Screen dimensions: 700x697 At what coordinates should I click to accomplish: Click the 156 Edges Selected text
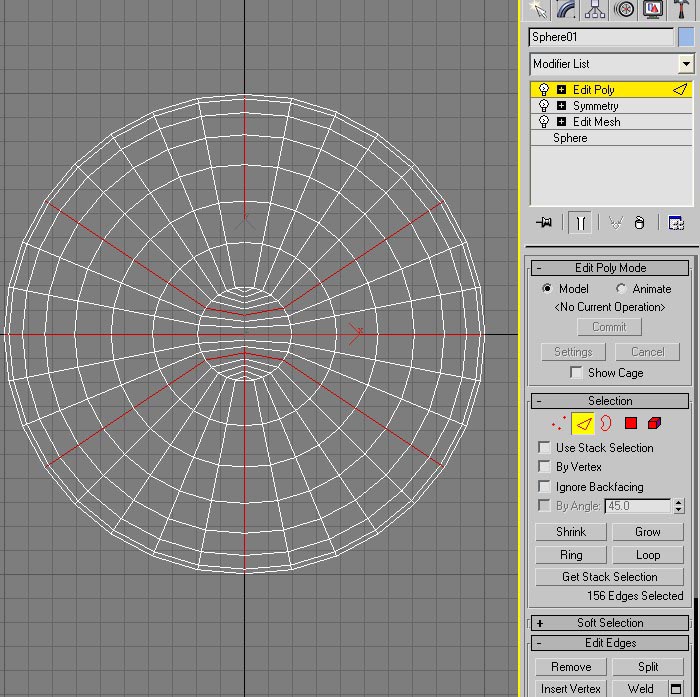coord(635,596)
